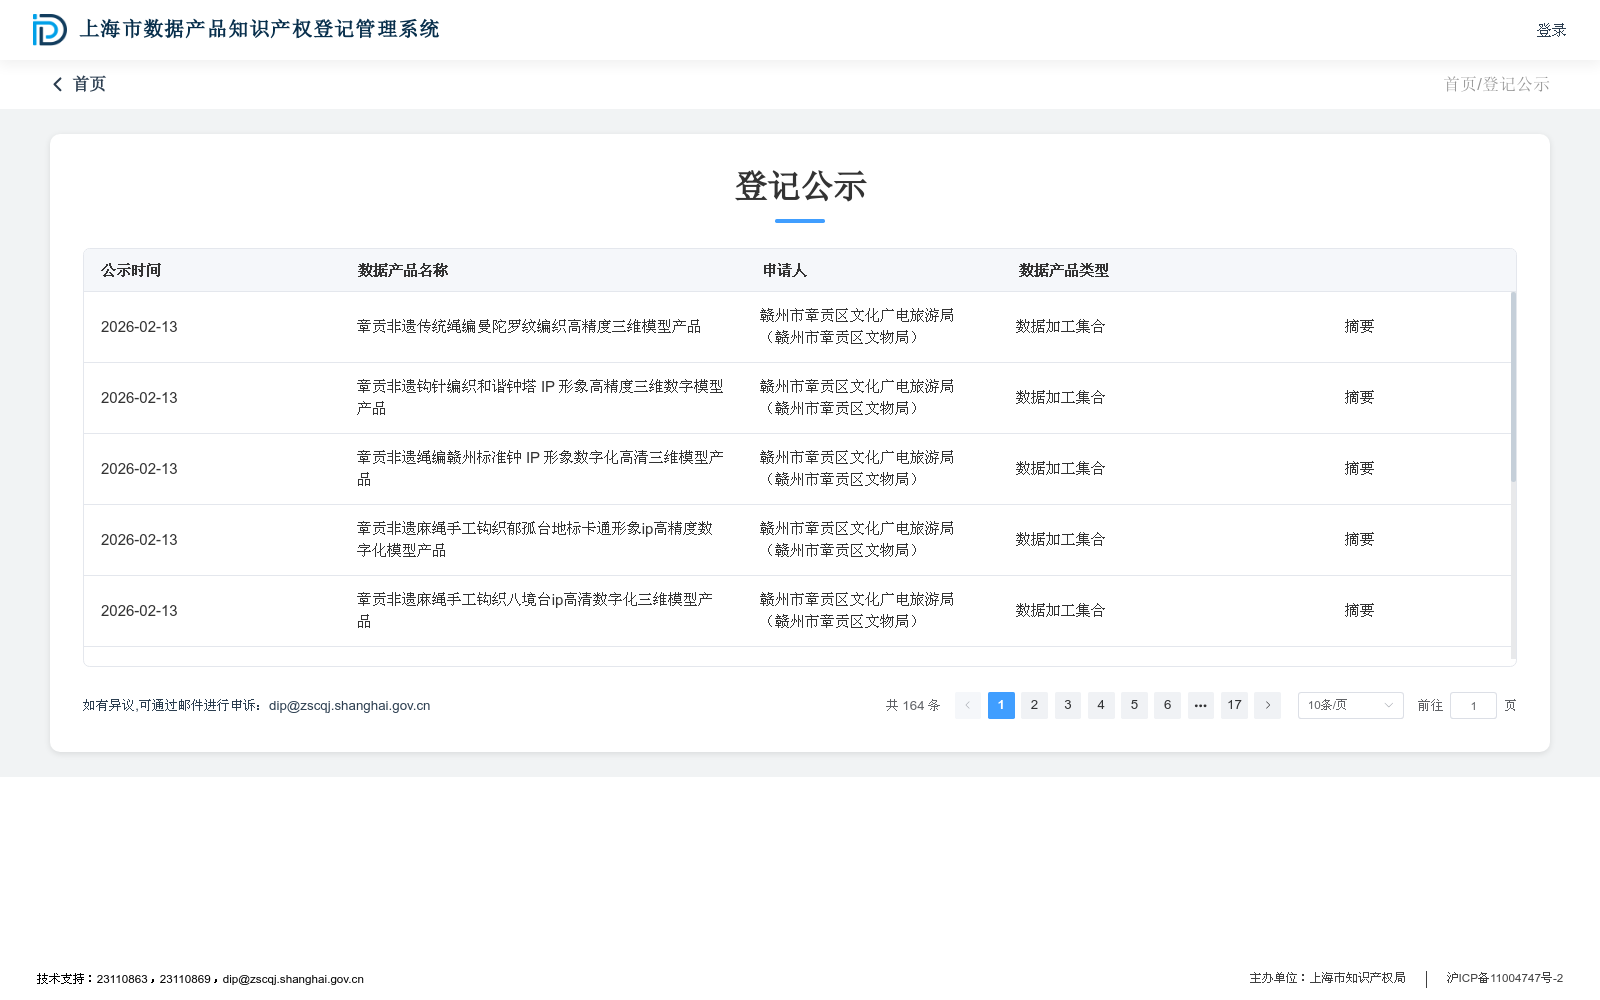Click the 首页 back link

coord(89,85)
